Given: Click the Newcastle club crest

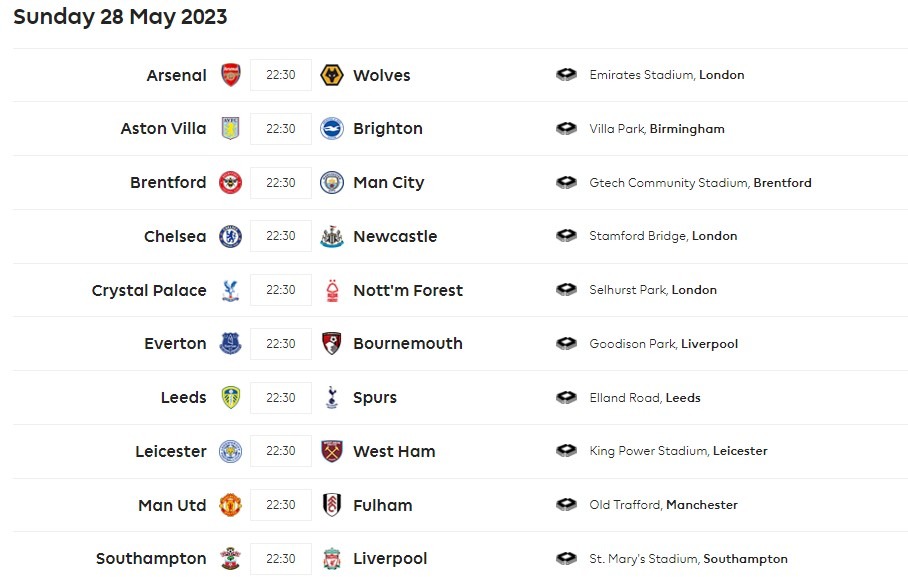Looking at the screenshot, I should click(x=331, y=237).
